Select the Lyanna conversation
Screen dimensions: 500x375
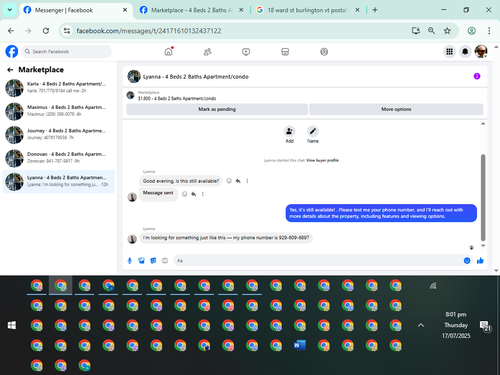tap(58, 181)
